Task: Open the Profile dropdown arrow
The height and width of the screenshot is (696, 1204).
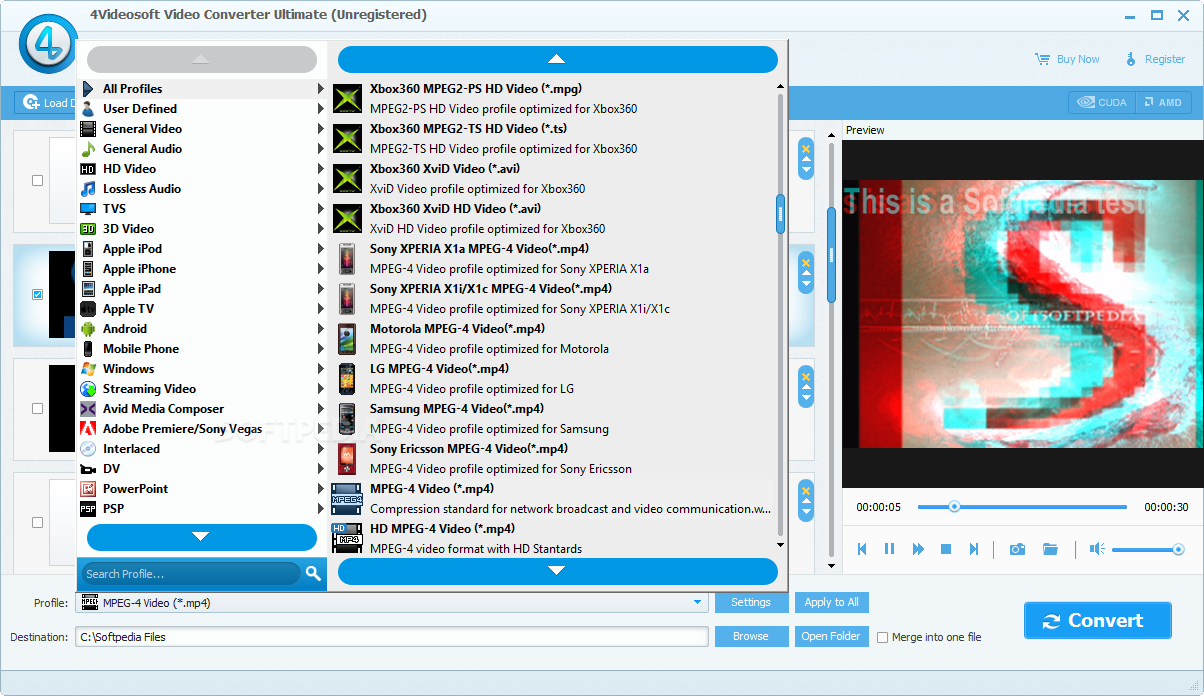Action: [697, 603]
